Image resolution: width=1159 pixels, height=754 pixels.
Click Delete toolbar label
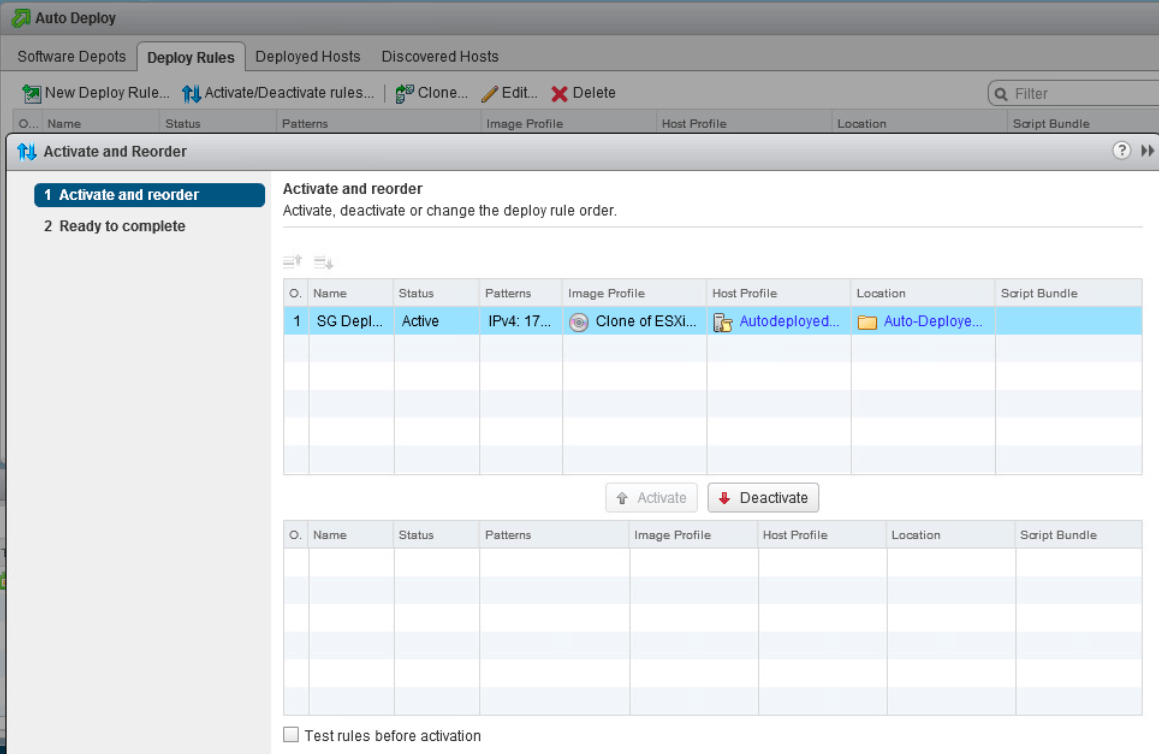coord(594,93)
